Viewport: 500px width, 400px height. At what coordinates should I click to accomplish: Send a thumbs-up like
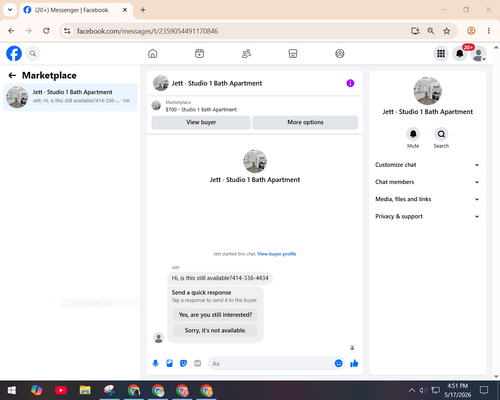[x=354, y=363]
